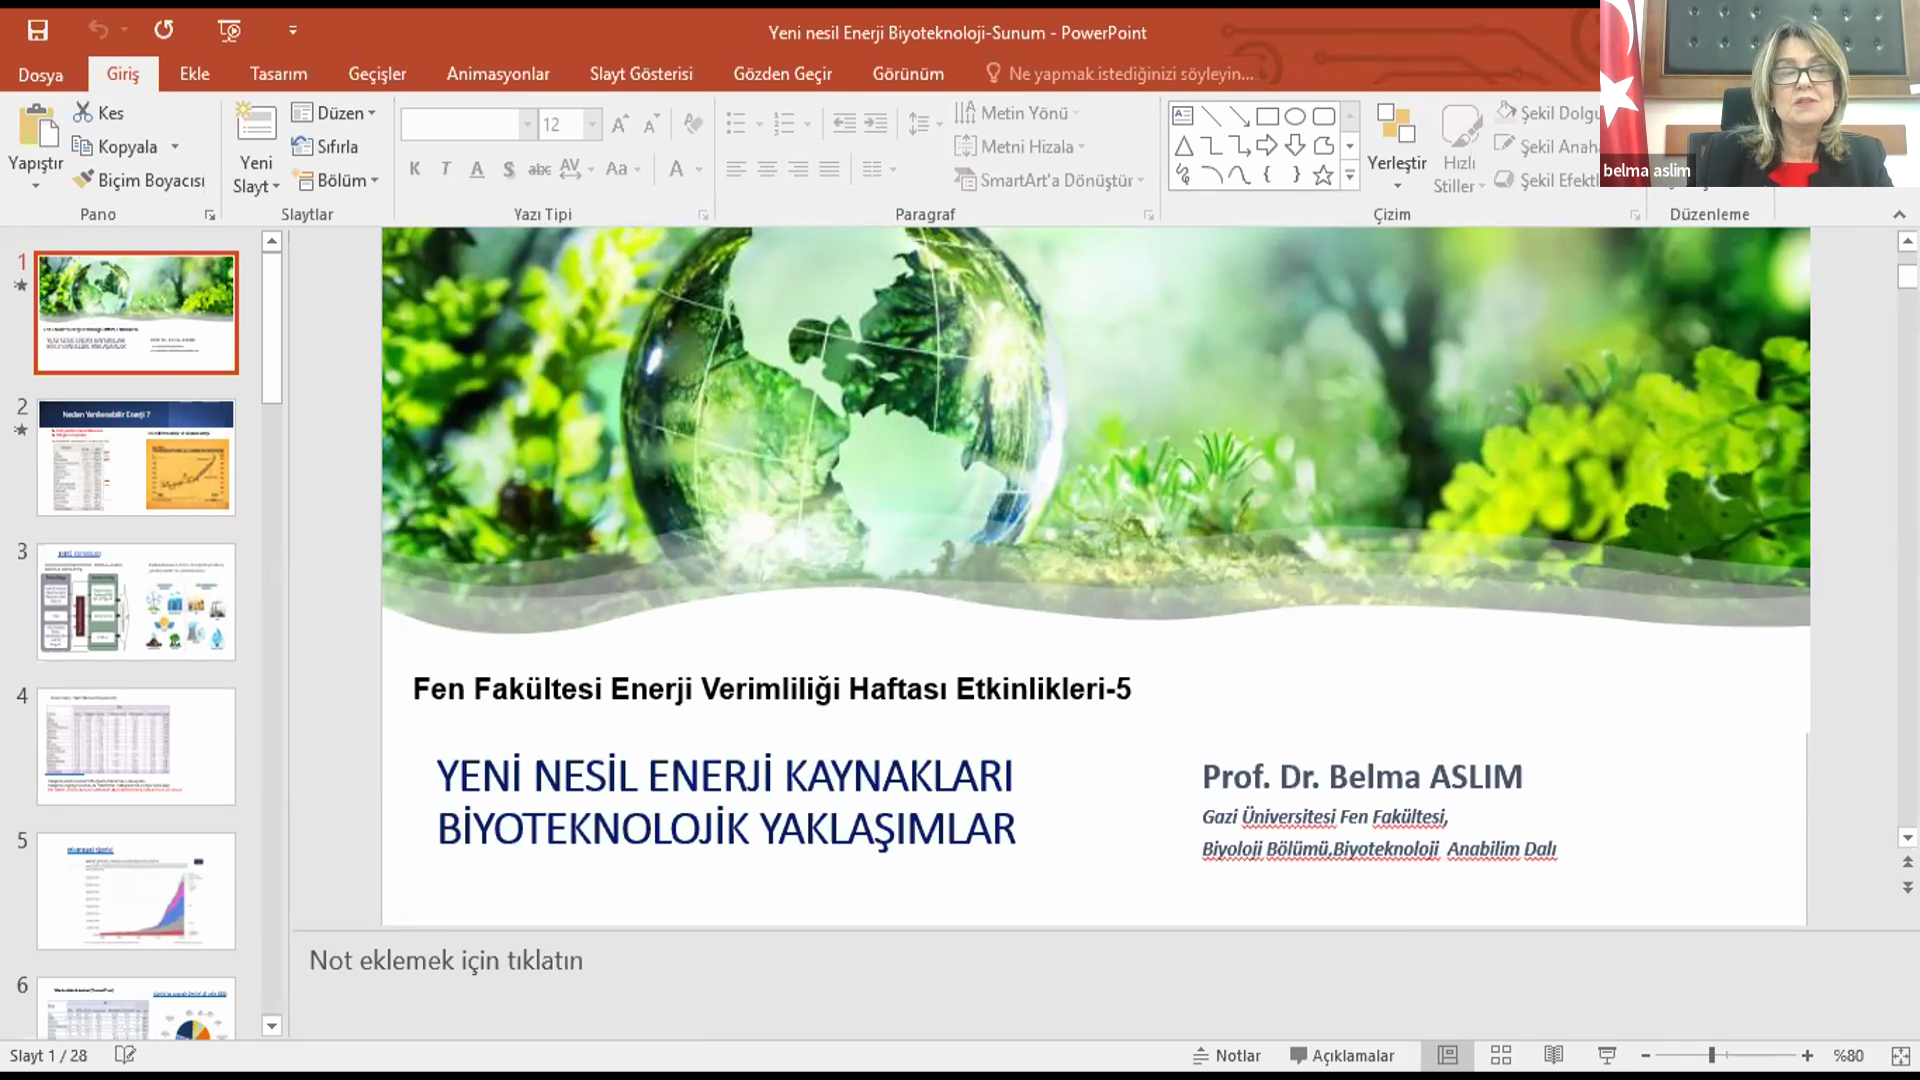Click Kes (cut) button
Viewport: 1920px width, 1080px height.
coord(99,113)
